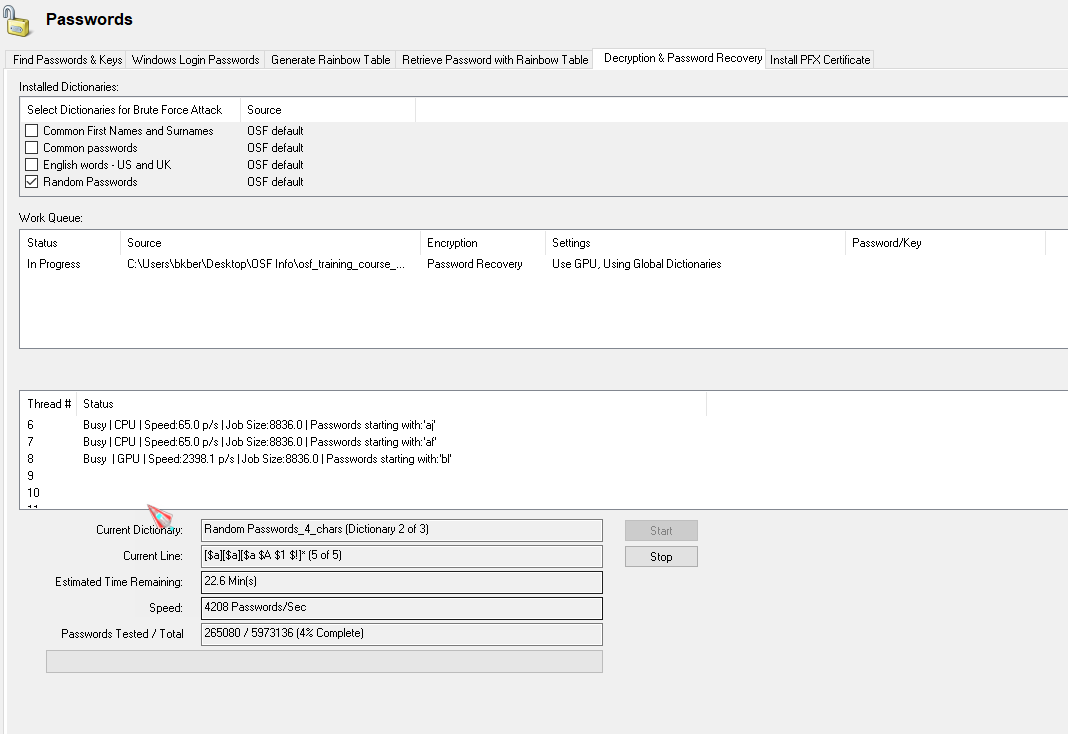Click the osf_training_course source path
Image resolution: width=1068 pixels, height=734 pixels.
tap(266, 264)
